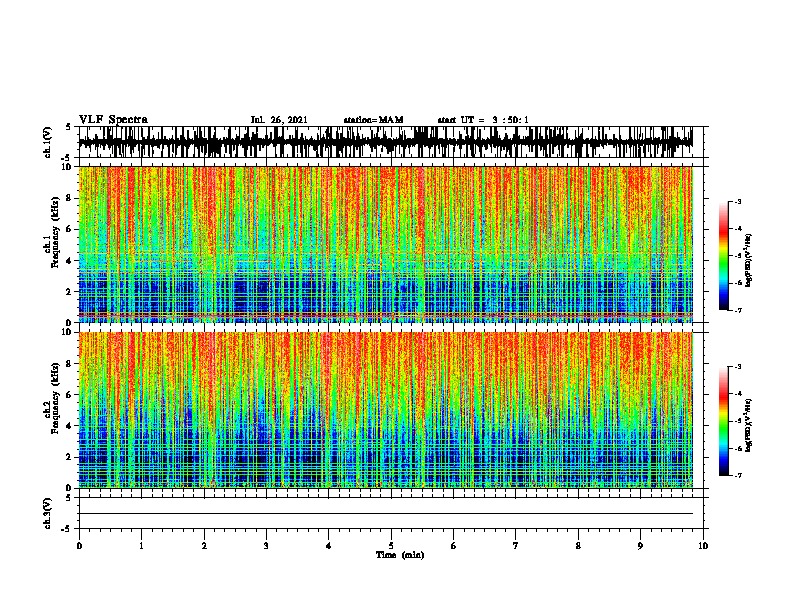Click the time axis tick label "7"
The height and width of the screenshot is (612, 792).
click(x=516, y=545)
